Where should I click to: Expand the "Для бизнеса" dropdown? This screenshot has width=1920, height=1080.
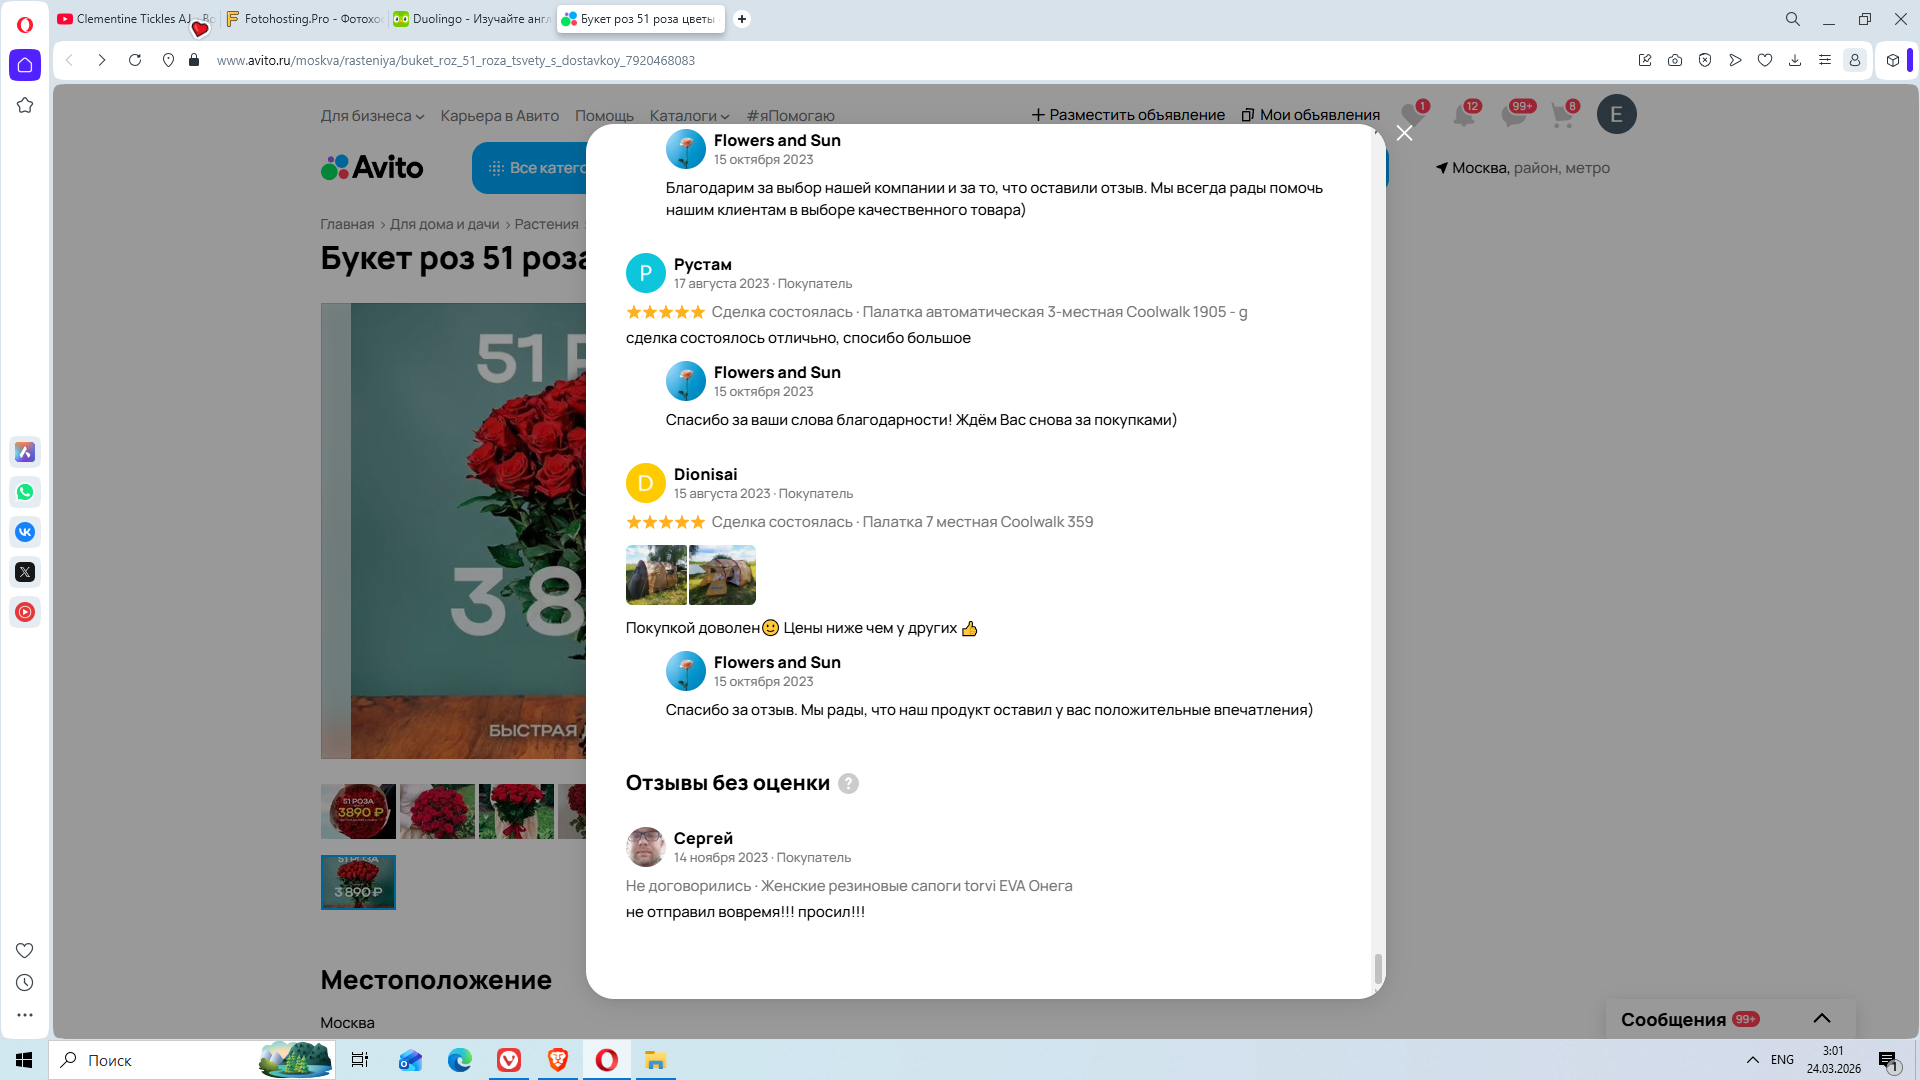pos(372,116)
